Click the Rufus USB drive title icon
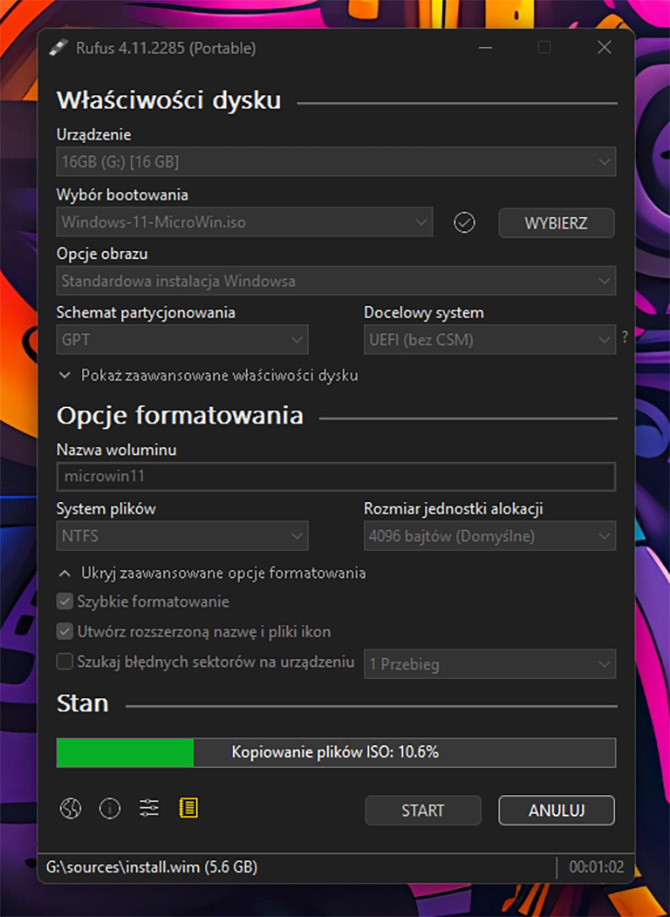 (x=59, y=48)
